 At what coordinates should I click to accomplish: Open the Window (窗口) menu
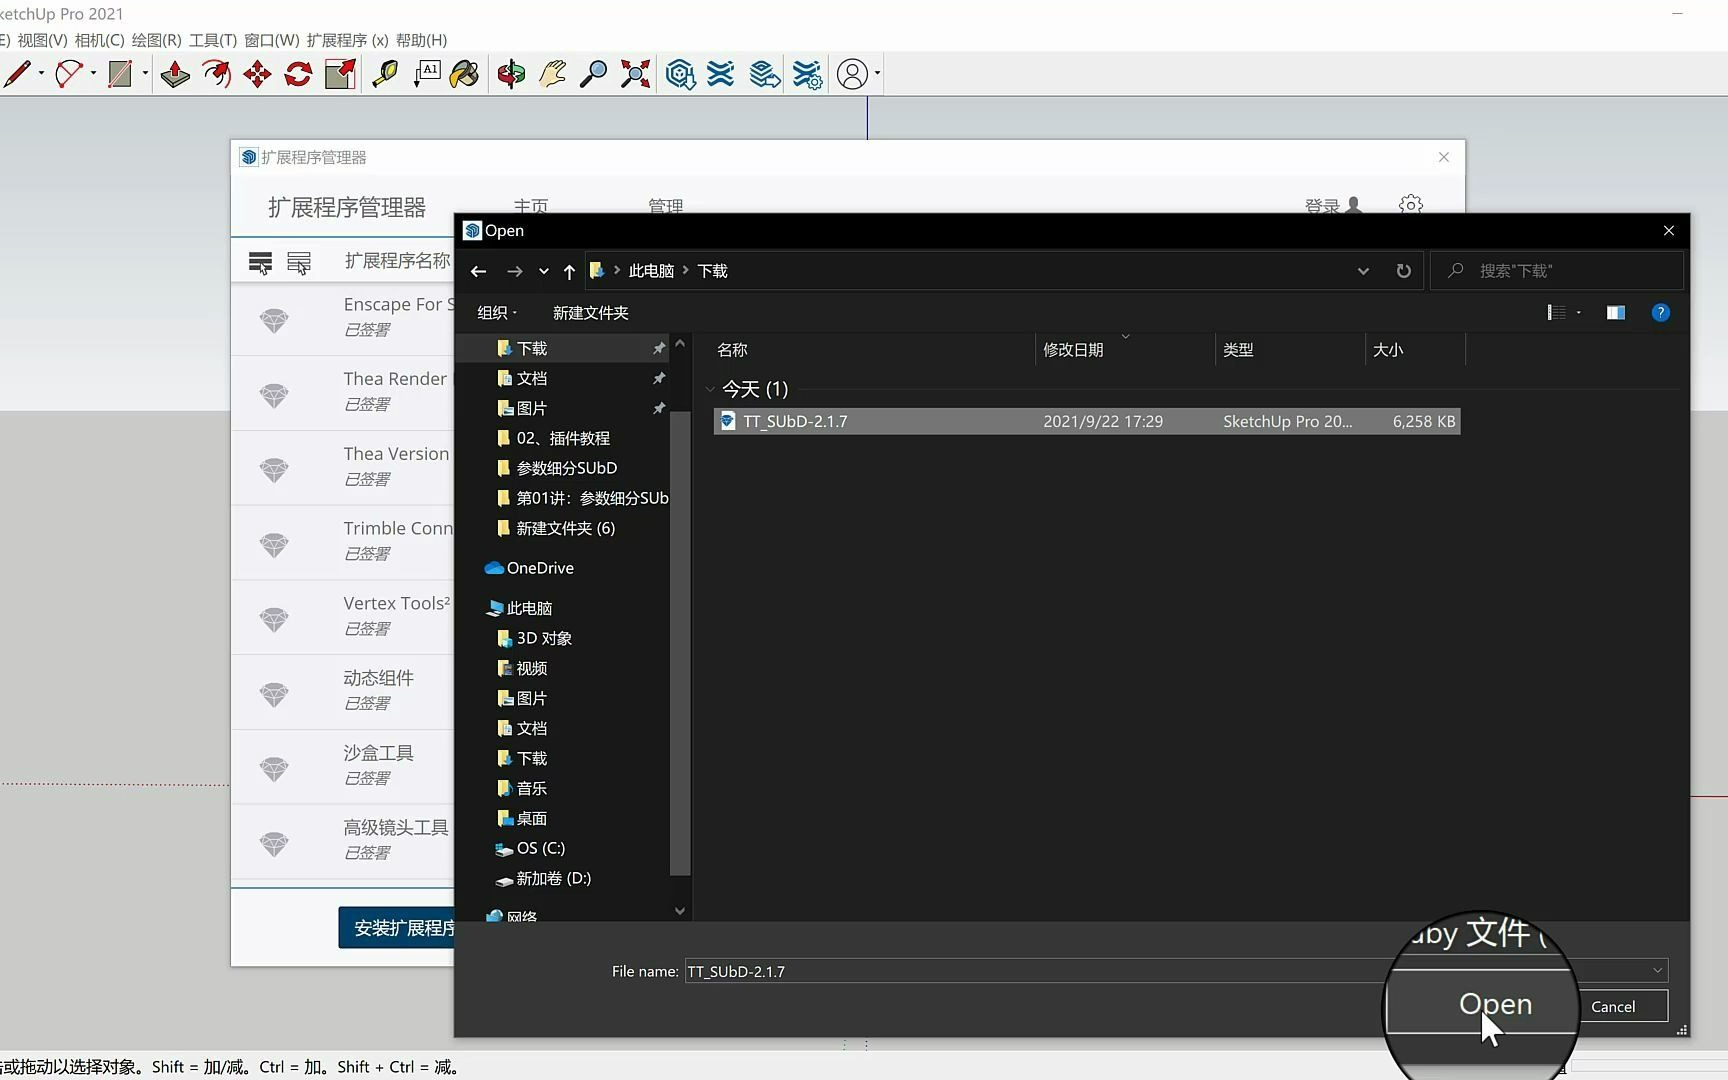272,40
